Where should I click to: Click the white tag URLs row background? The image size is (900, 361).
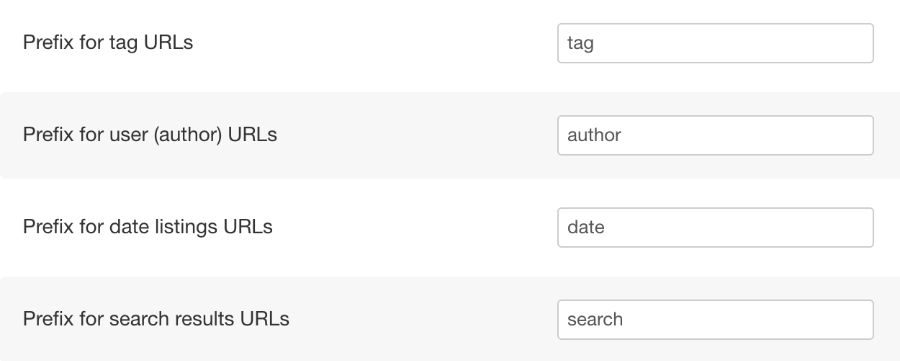click(x=373, y=43)
